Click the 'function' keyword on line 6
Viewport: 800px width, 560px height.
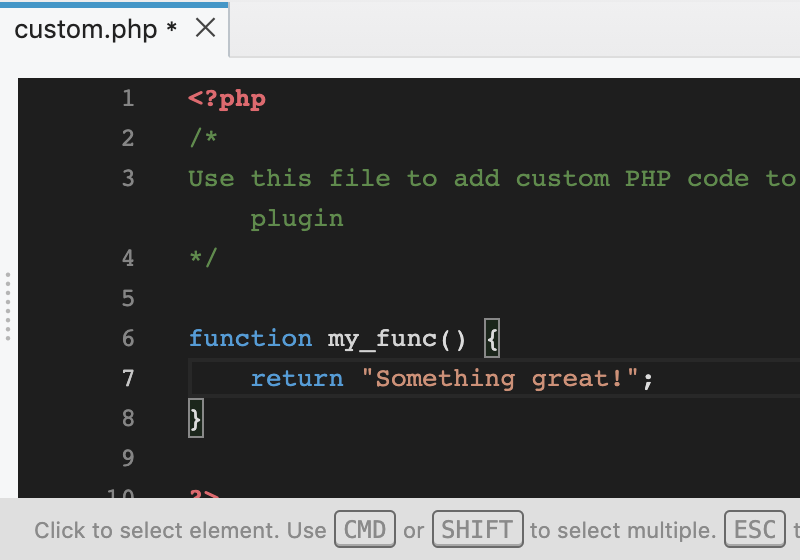[251, 338]
